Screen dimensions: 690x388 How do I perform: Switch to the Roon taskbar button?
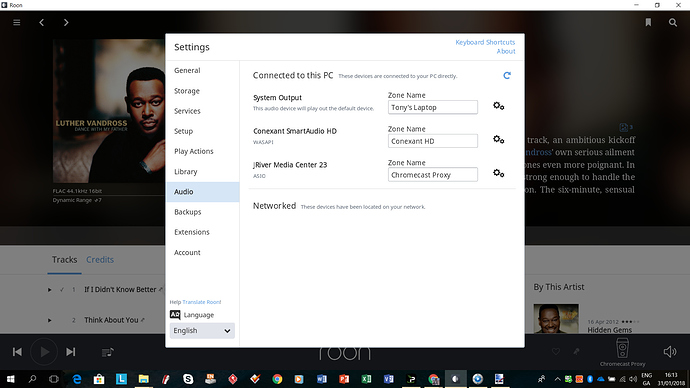(x=455, y=379)
